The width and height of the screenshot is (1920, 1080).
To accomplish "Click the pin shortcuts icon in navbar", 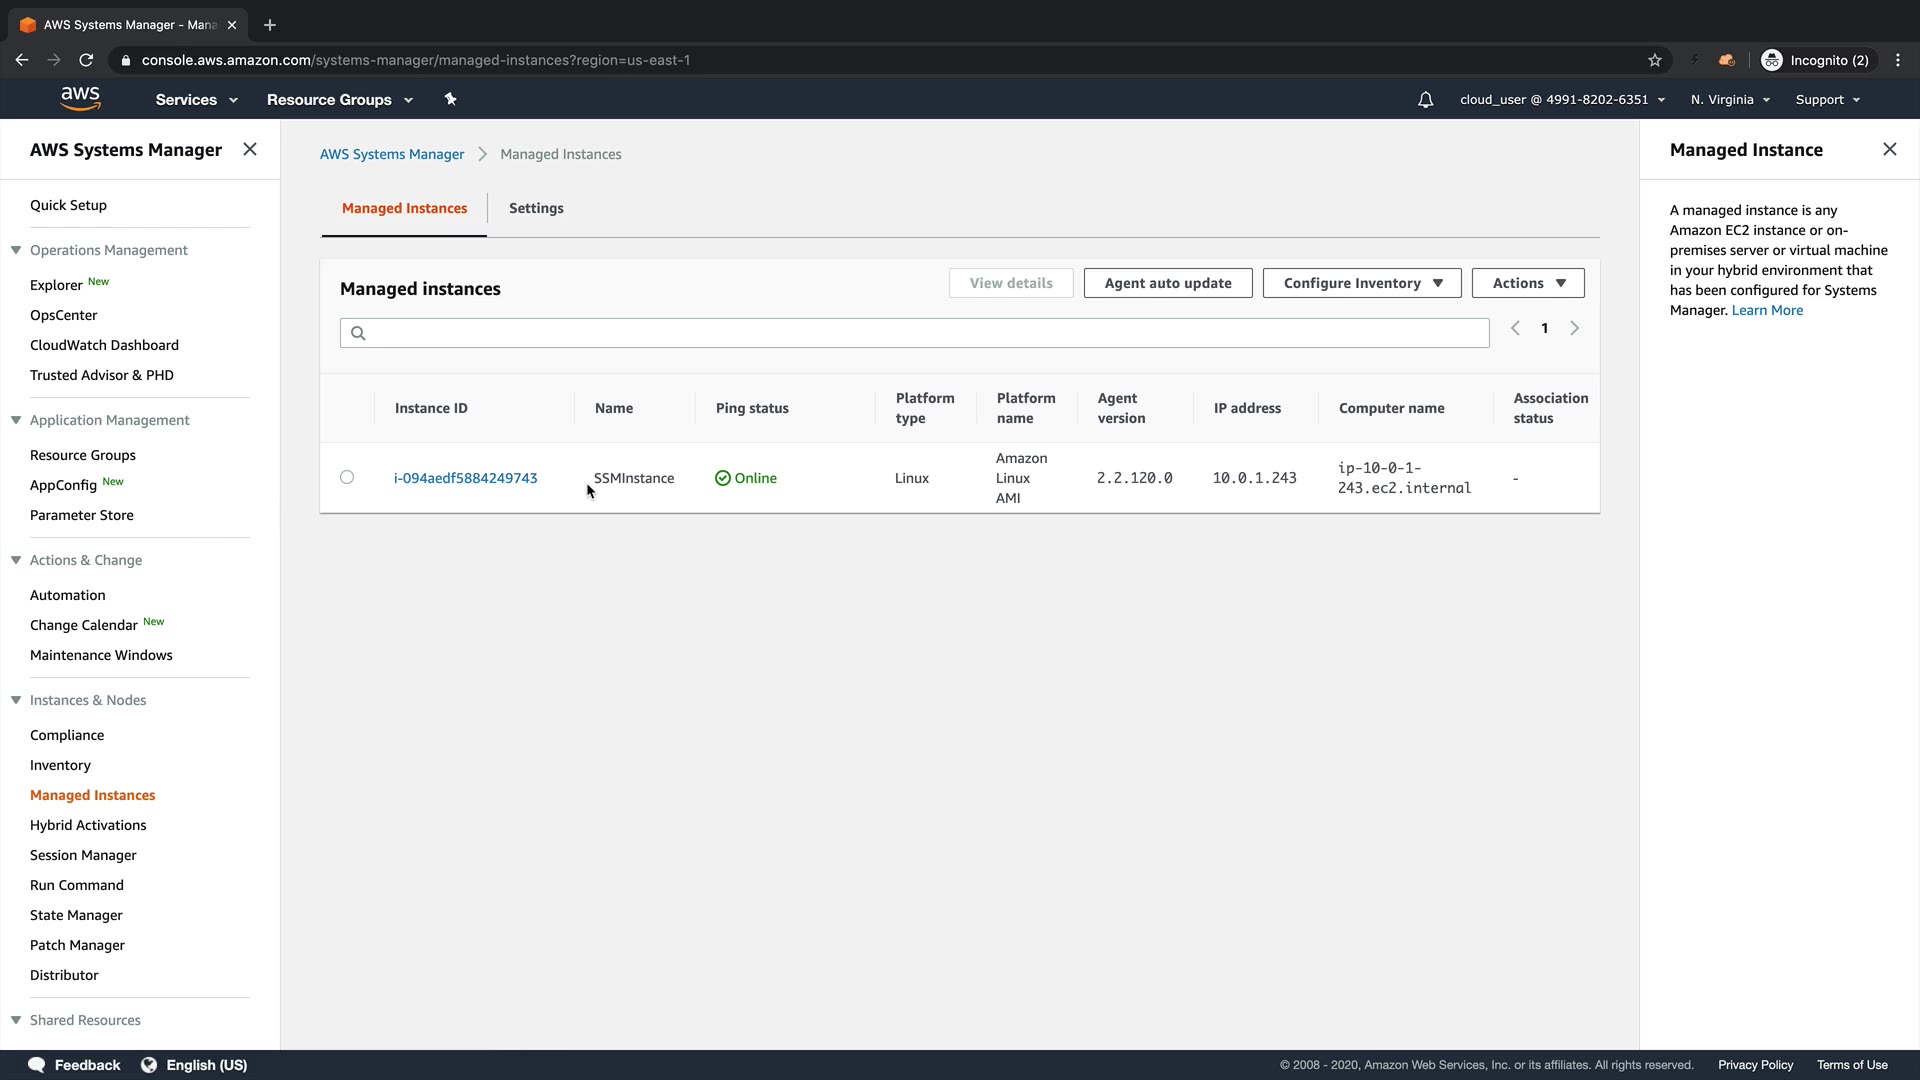I will tap(450, 99).
